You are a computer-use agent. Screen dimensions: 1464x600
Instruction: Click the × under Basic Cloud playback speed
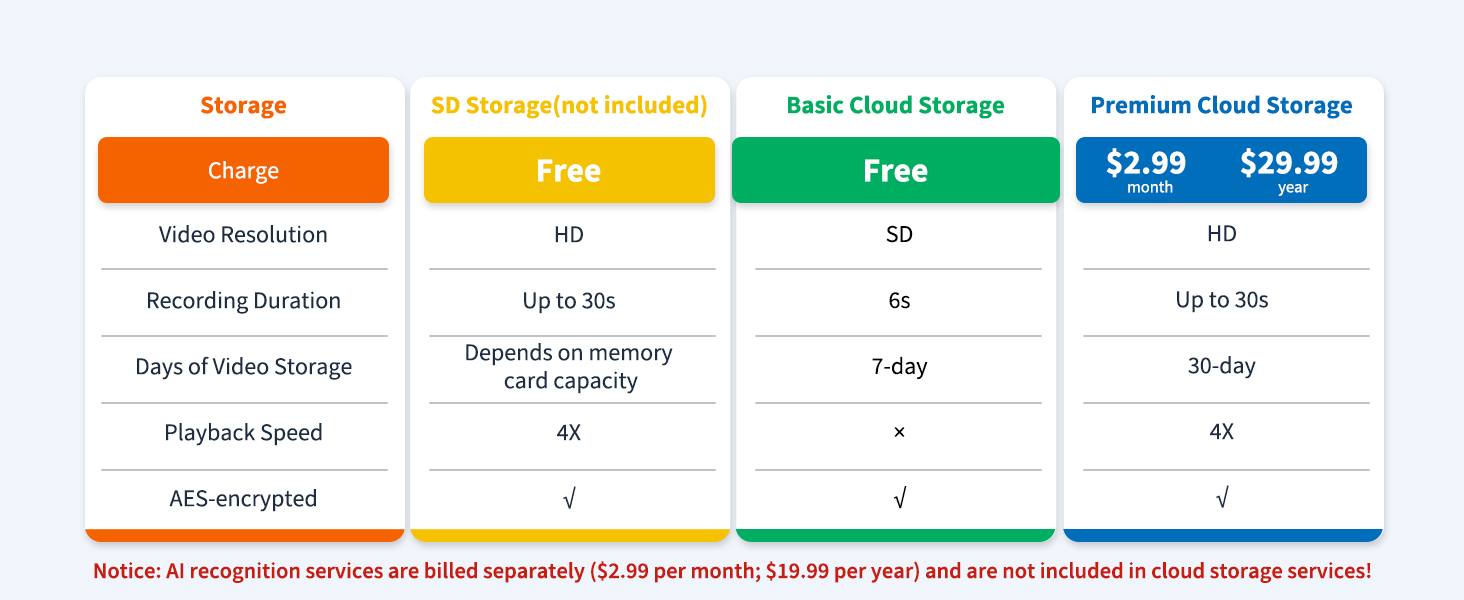pos(899,432)
